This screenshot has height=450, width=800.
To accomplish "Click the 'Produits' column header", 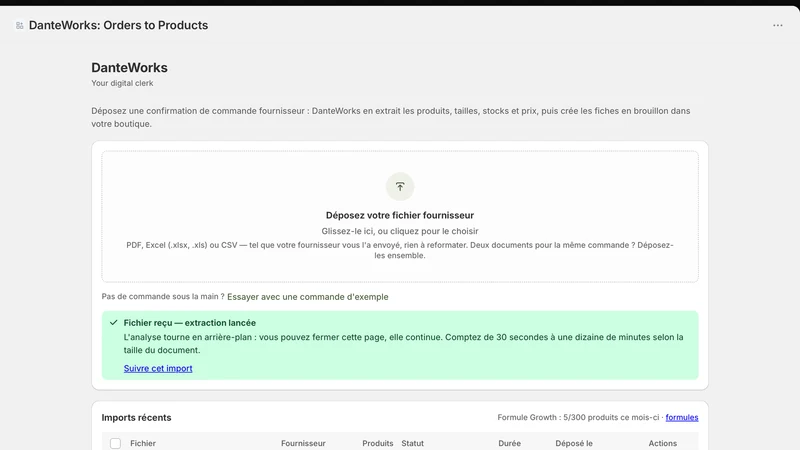I will coord(378,443).
